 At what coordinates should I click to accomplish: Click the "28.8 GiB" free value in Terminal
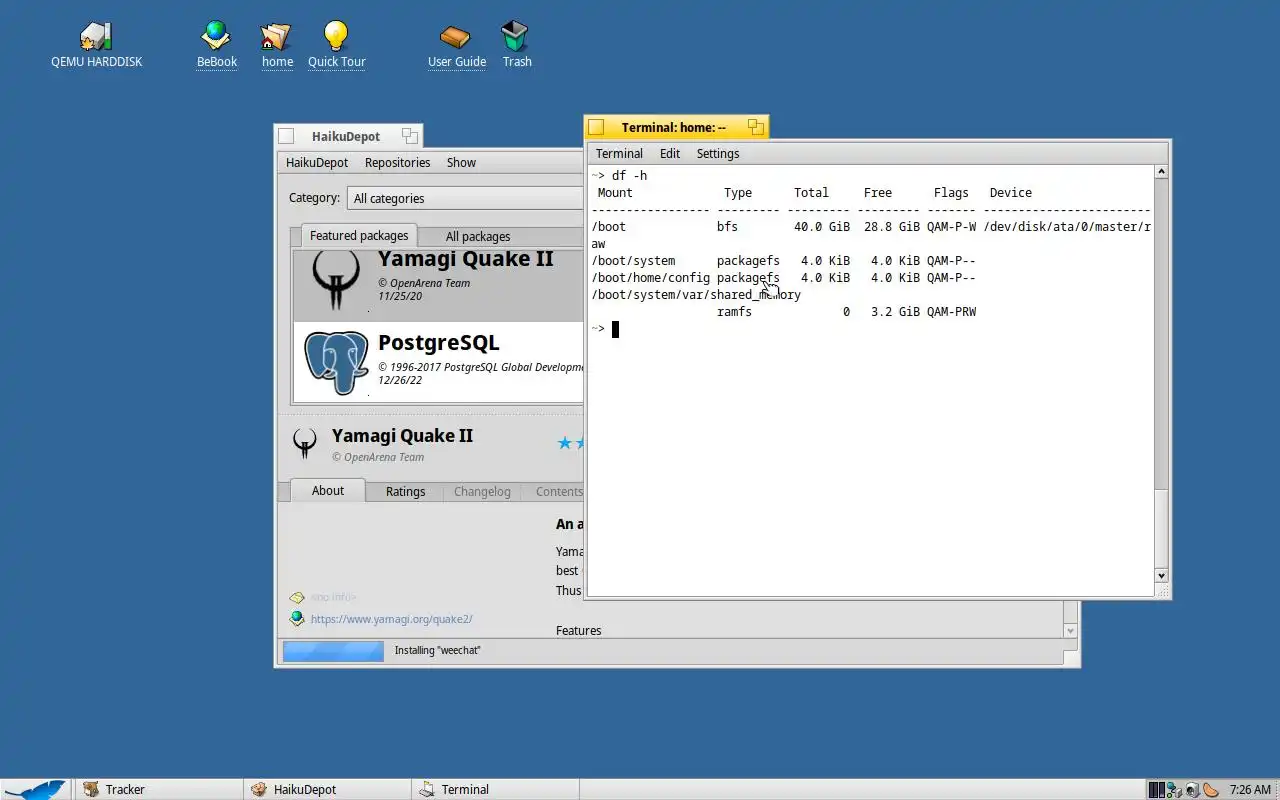[x=892, y=227]
